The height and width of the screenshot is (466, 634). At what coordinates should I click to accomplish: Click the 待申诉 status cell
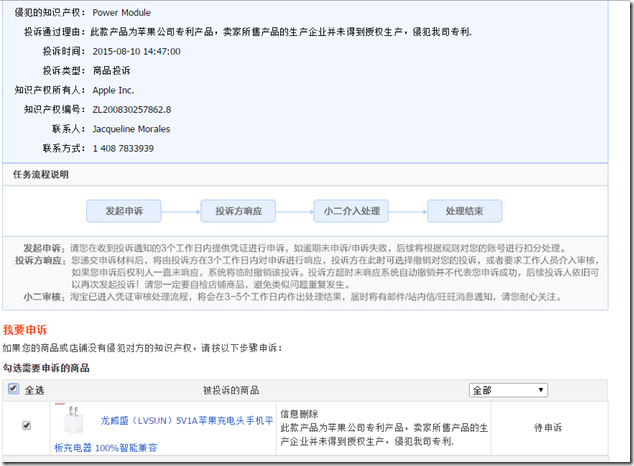click(x=548, y=428)
